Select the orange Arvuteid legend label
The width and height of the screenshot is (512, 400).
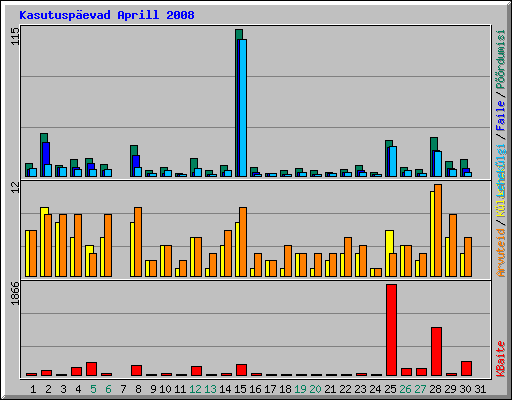tap(500, 253)
